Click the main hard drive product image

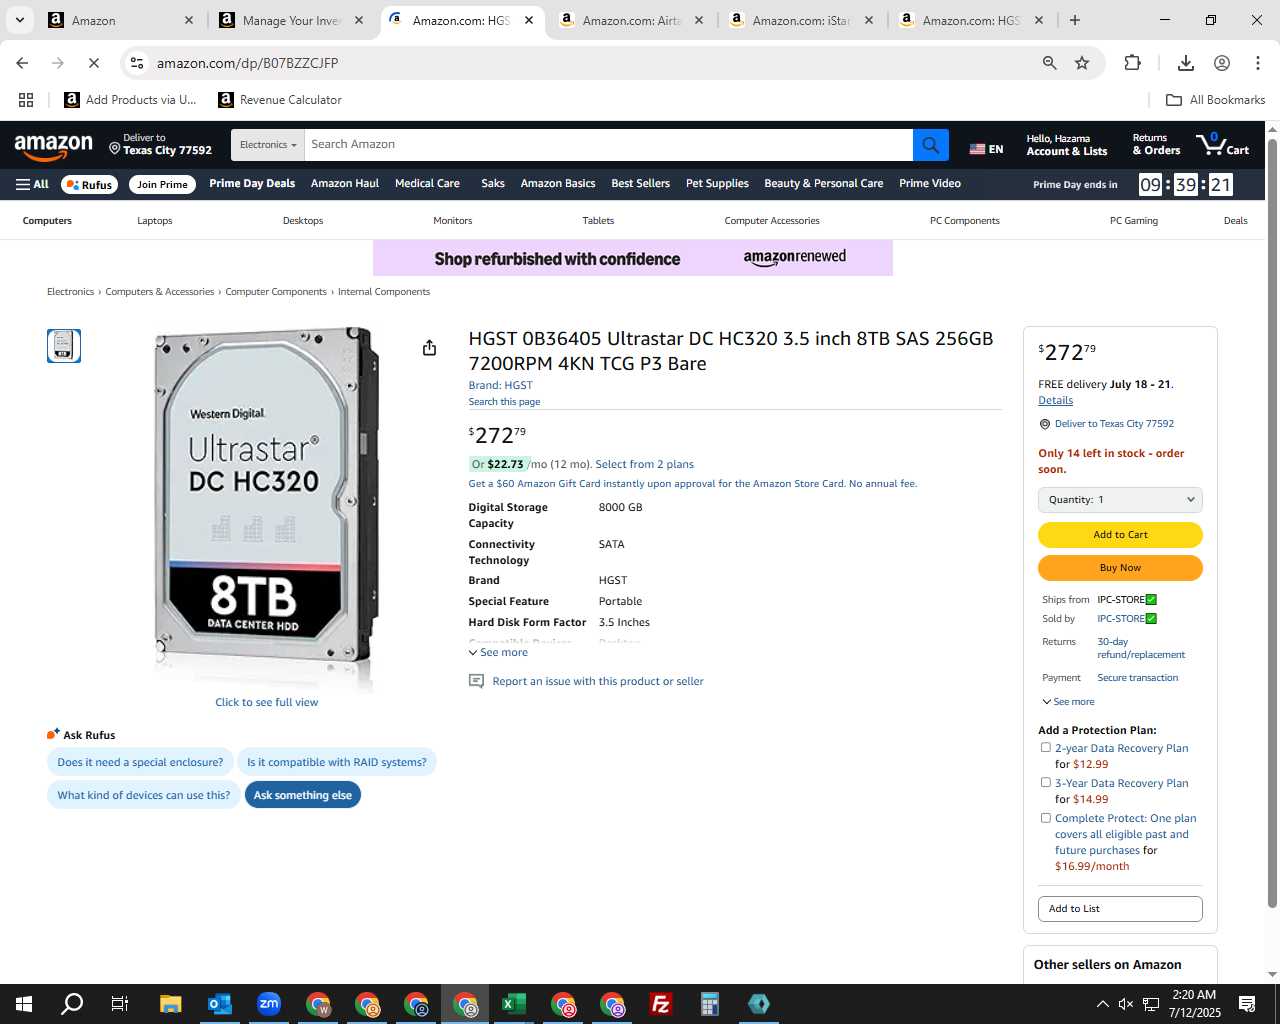266,508
